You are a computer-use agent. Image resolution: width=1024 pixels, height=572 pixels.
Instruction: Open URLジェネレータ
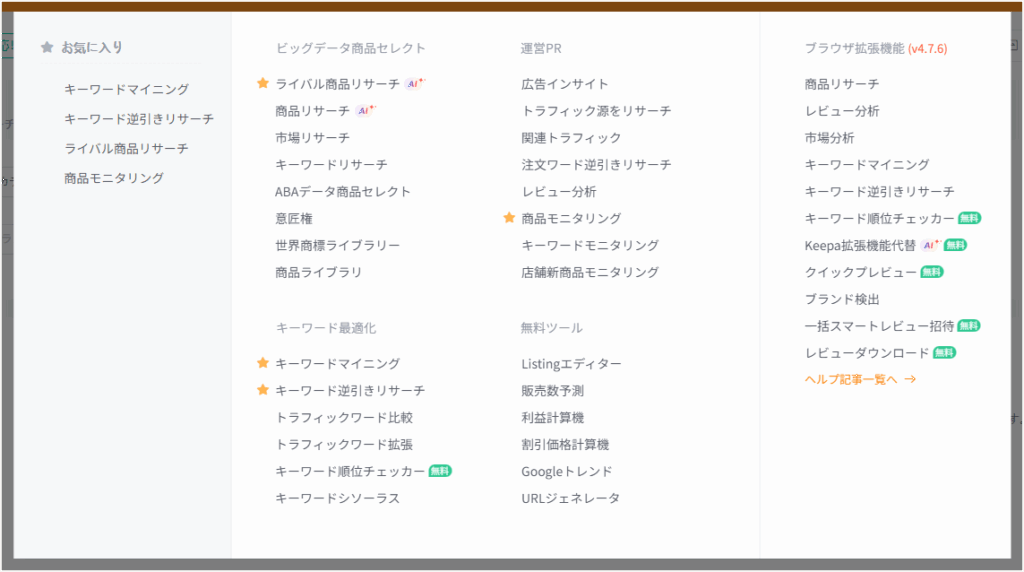tap(571, 498)
